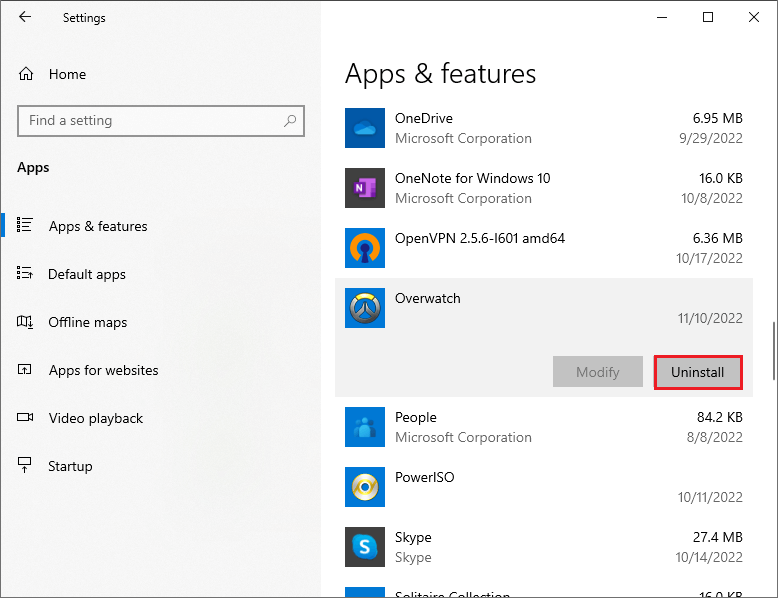Click the 6.95 MB size for OneDrive
The width and height of the screenshot is (778, 598).
717,118
